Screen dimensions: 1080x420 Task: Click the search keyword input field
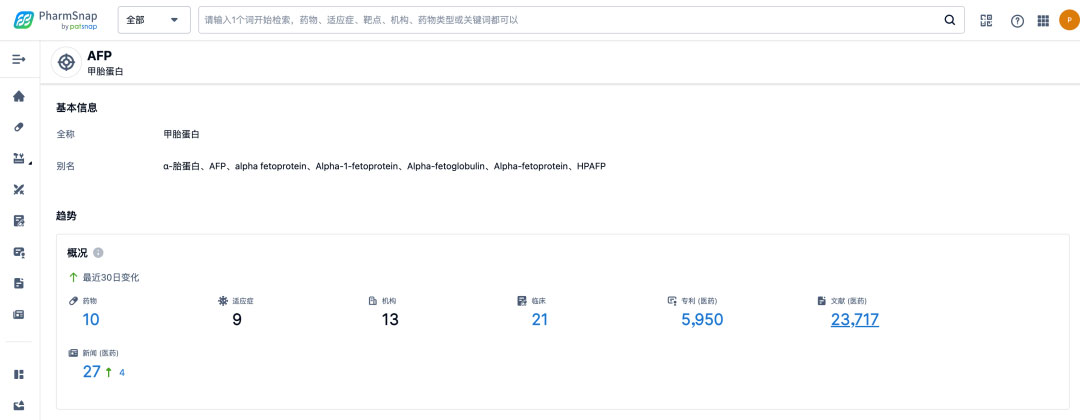570,20
